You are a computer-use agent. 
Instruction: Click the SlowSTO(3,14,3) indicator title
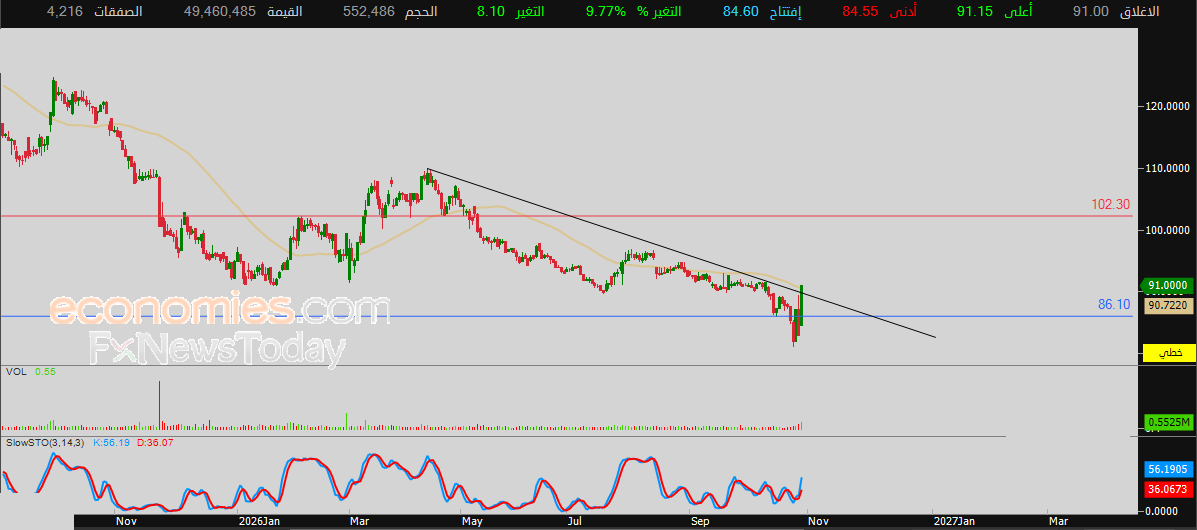pyautogui.click(x=44, y=442)
